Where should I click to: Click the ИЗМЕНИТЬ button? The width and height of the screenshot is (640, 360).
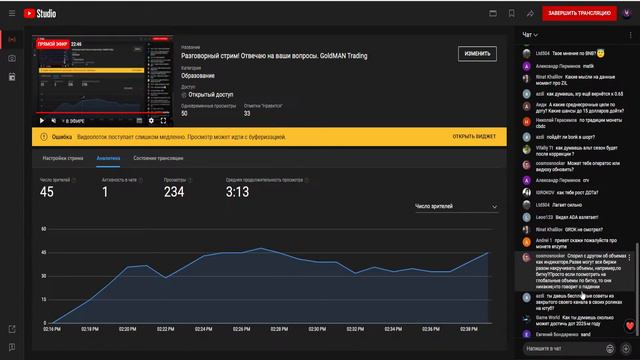(477, 53)
